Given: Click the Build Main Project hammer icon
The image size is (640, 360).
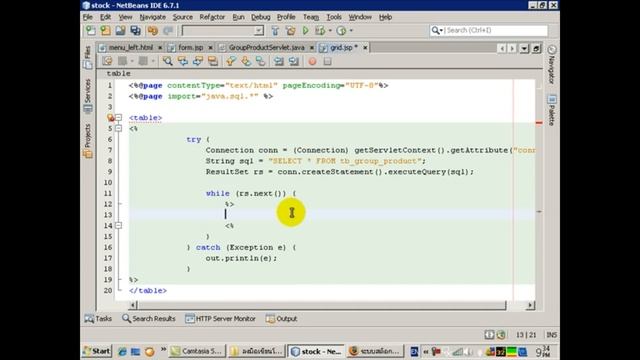Looking at the screenshot, I should pyautogui.click(x=275, y=31).
